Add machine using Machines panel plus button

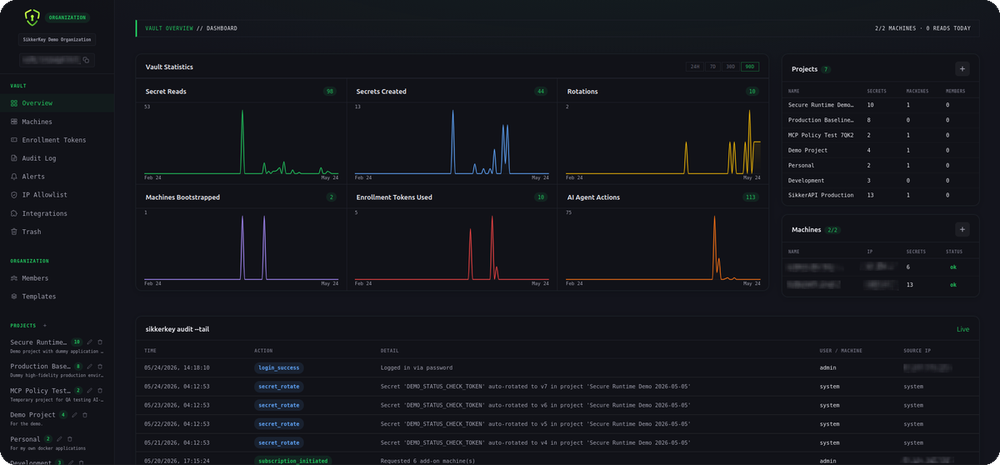point(962,229)
